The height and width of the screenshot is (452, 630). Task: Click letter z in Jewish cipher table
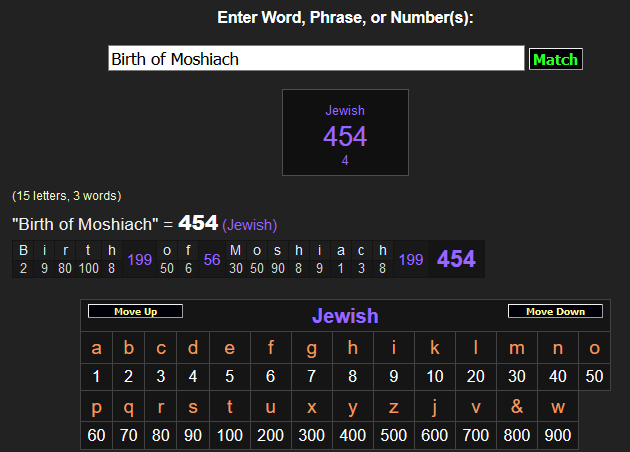click(x=394, y=407)
